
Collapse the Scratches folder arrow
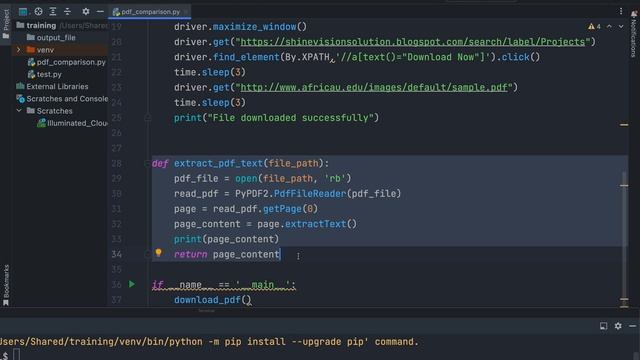19,111
